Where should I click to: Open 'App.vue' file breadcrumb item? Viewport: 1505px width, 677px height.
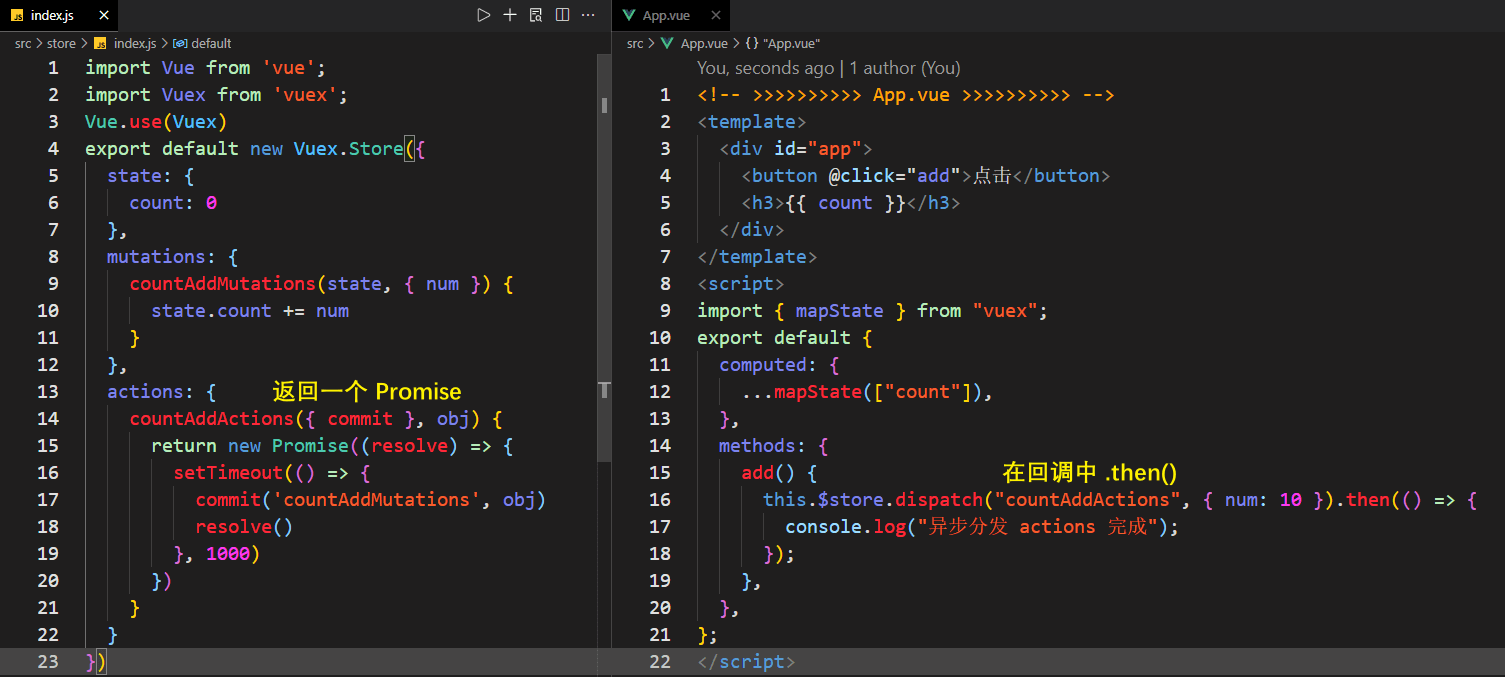click(x=704, y=43)
